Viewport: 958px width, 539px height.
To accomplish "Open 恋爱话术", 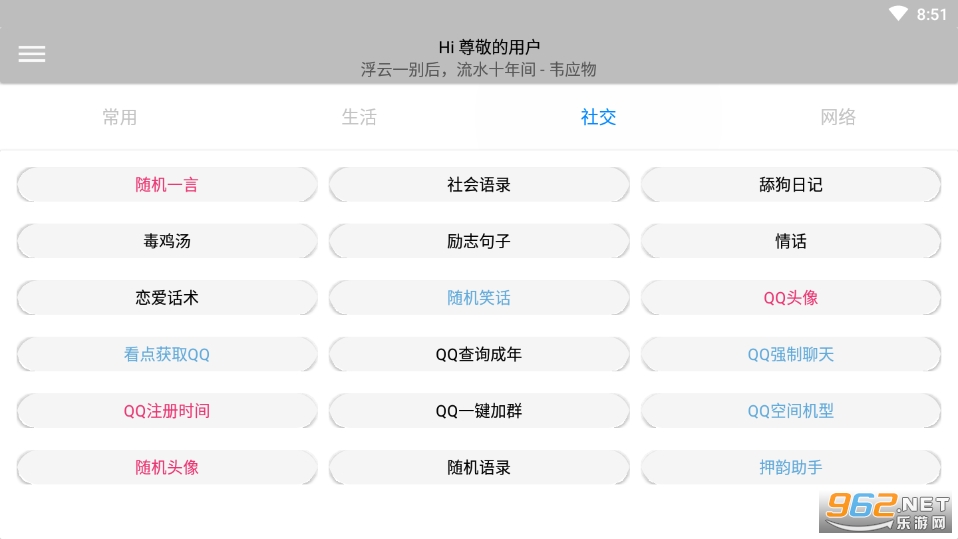I will tap(167, 298).
